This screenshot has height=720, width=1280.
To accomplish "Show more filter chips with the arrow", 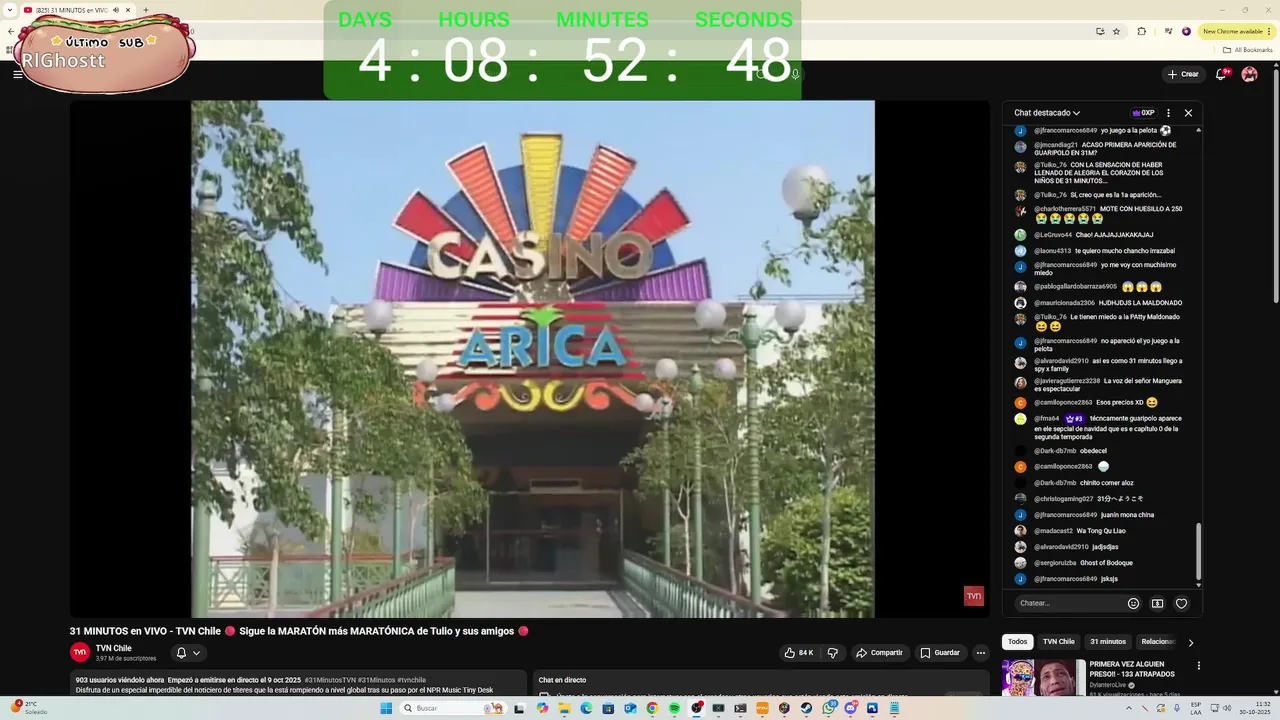I will coord(1190,642).
